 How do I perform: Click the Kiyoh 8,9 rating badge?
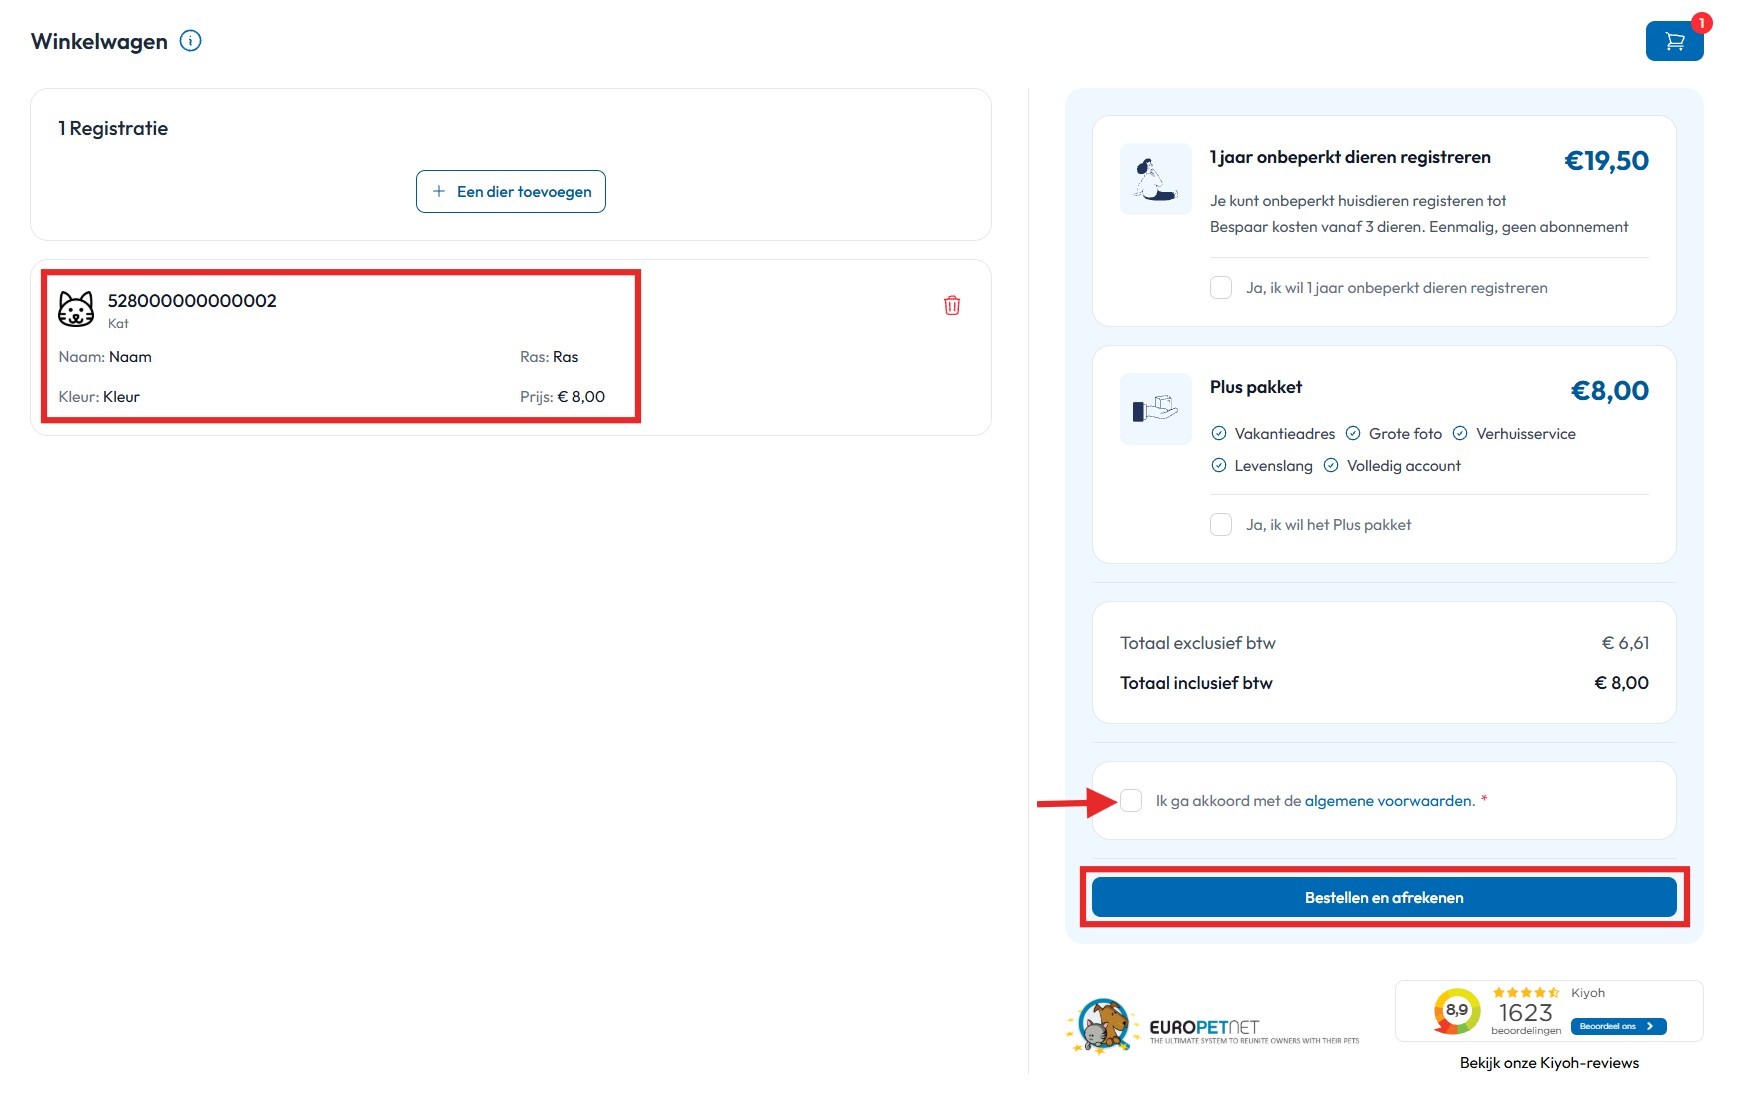pyautogui.click(x=1456, y=1011)
